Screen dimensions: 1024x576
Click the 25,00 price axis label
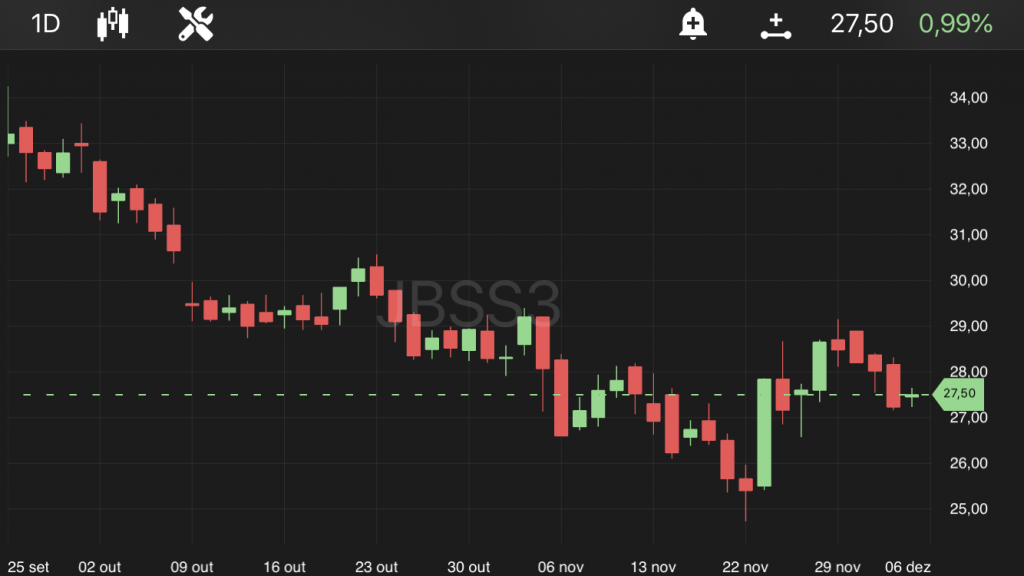968,509
